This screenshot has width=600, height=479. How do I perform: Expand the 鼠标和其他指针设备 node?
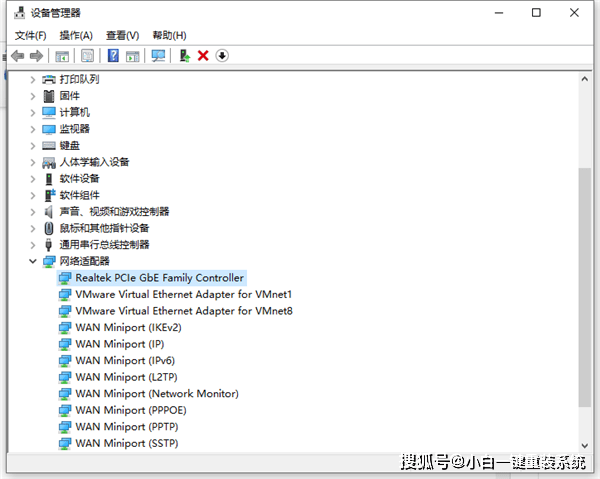[x=33, y=228]
